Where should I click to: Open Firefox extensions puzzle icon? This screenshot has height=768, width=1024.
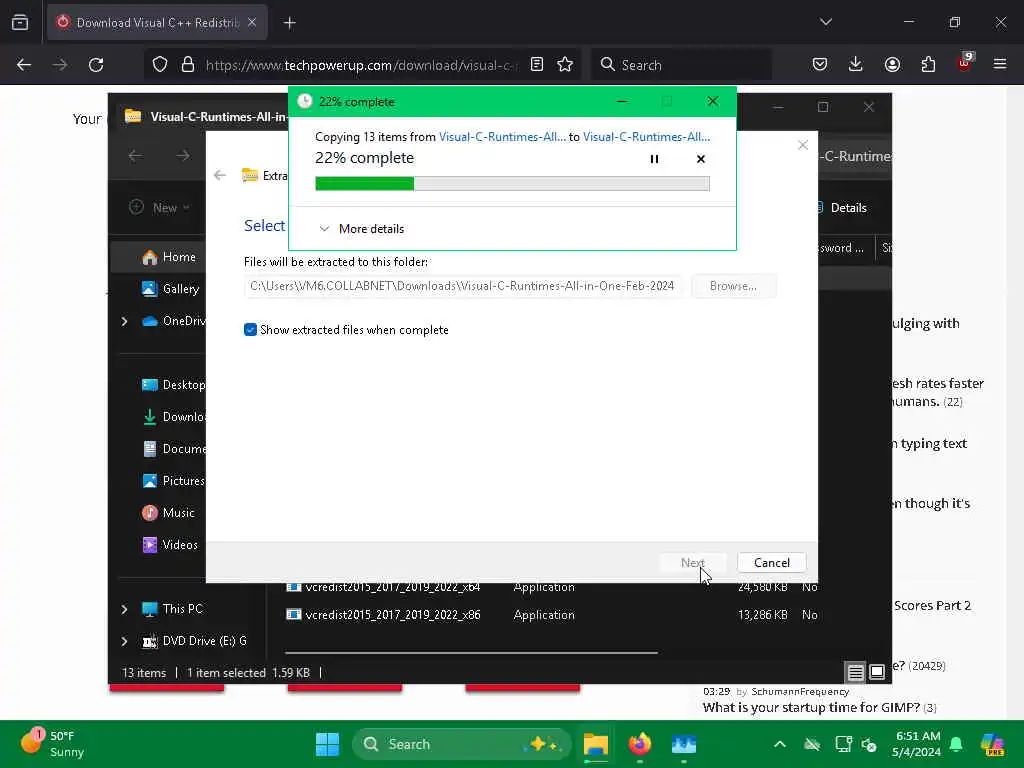click(x=928, y=64)
